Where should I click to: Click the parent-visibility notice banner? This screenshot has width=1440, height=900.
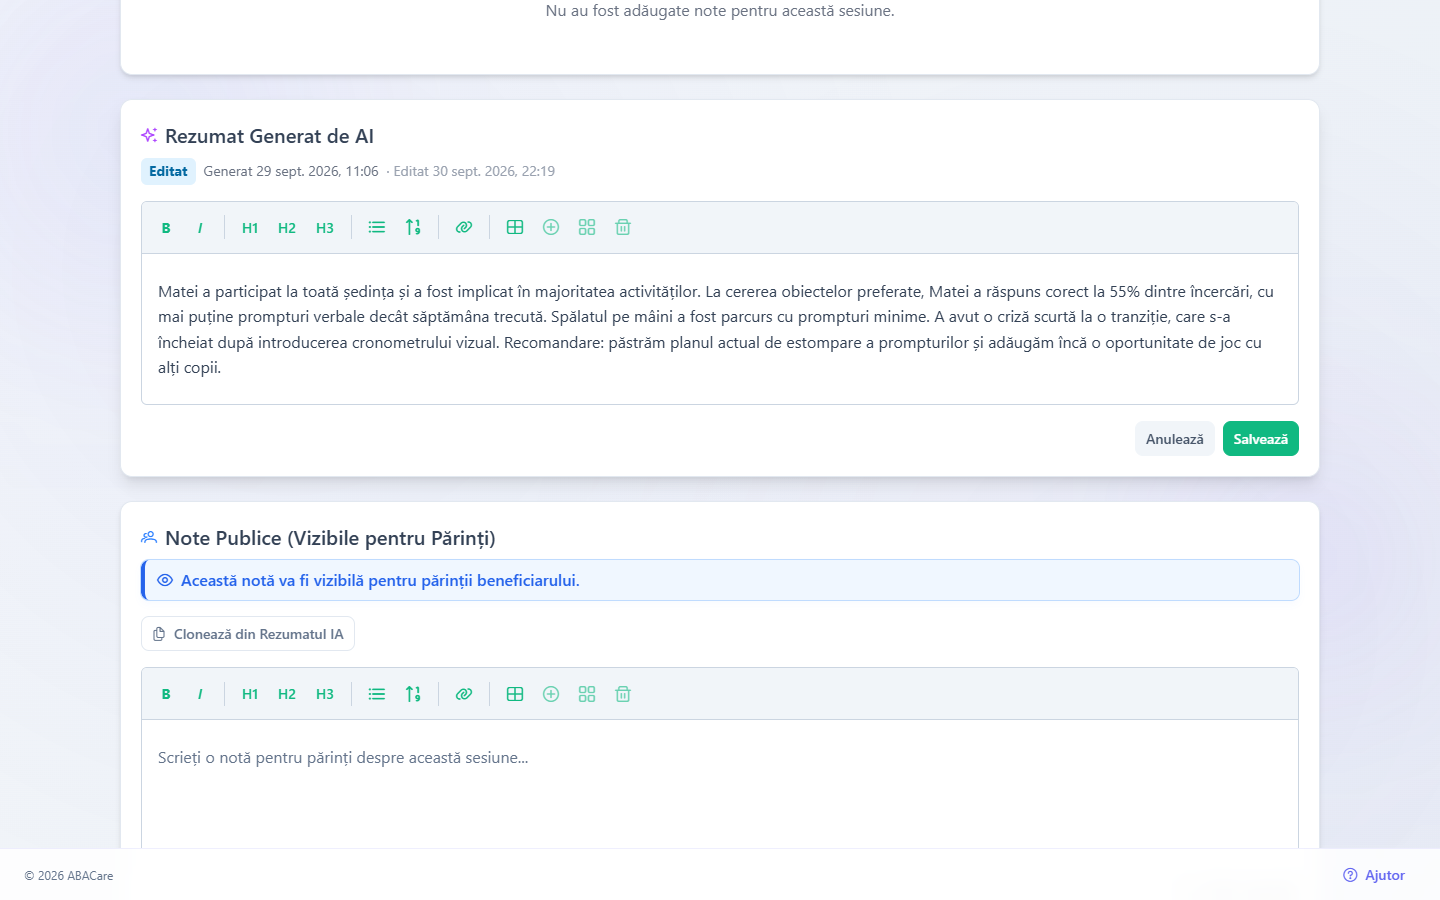coord(720,580)
